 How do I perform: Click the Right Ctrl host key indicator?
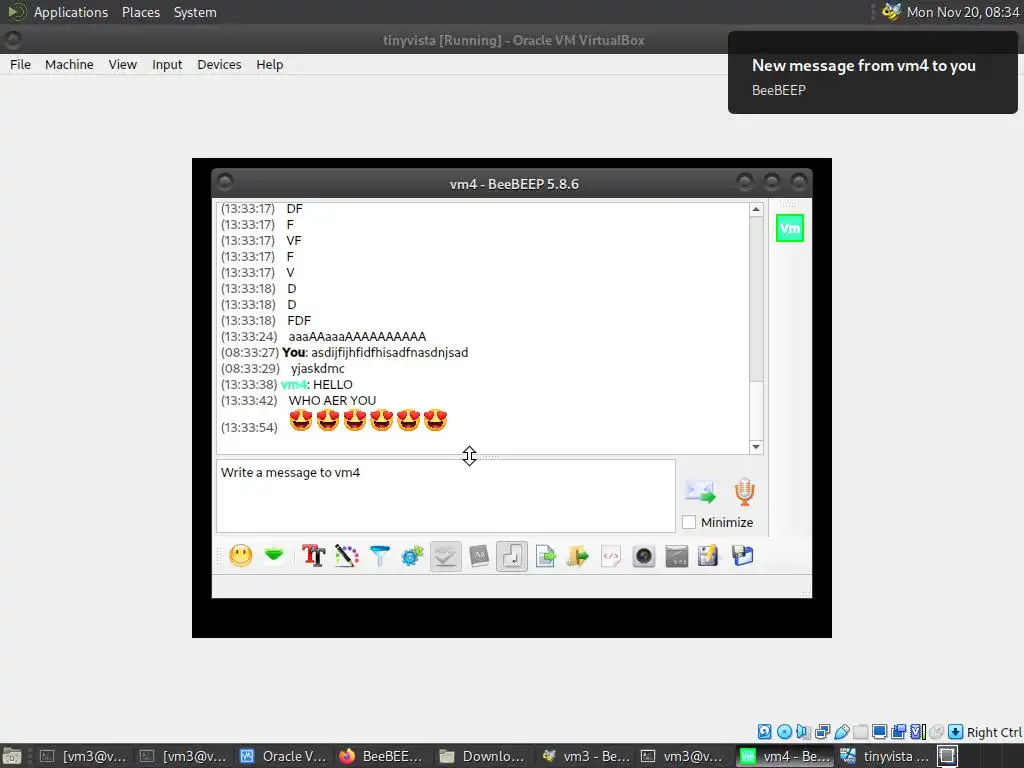pos(994,732)
